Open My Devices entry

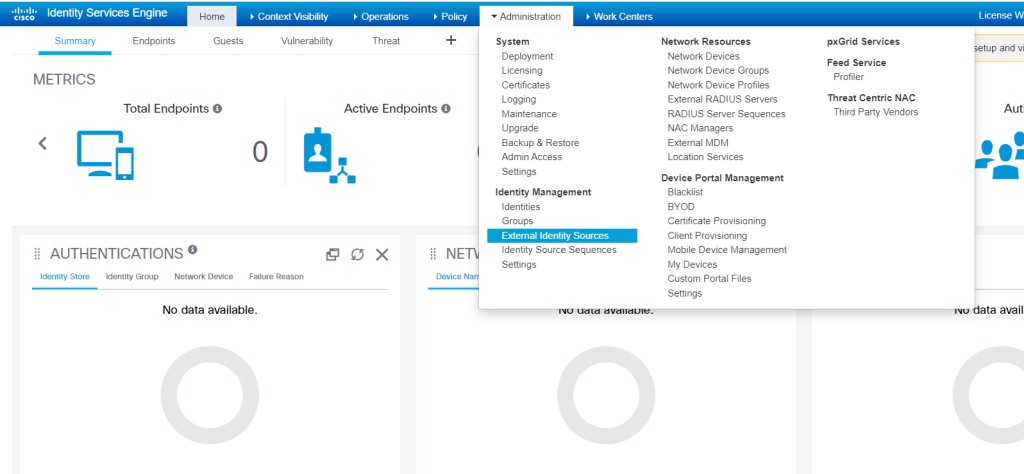pyautogui.click(x=692, y=264)
